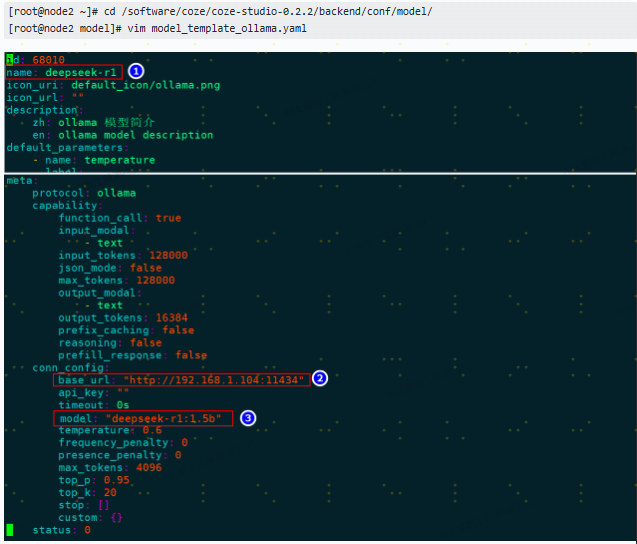Click the capability: key line
Image resolution: width=637 pixels, height=544 pixels.
(67, 206)
